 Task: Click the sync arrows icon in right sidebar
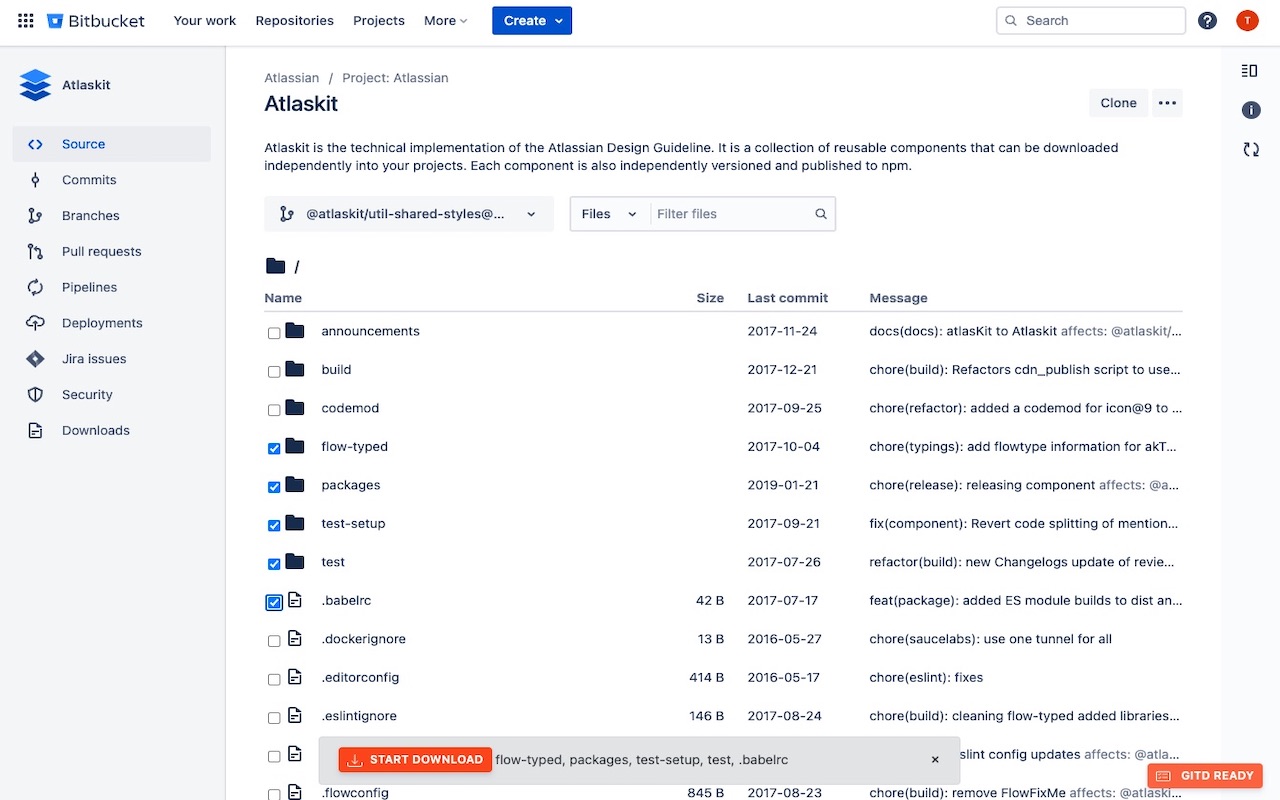(x=1250, y=149)
